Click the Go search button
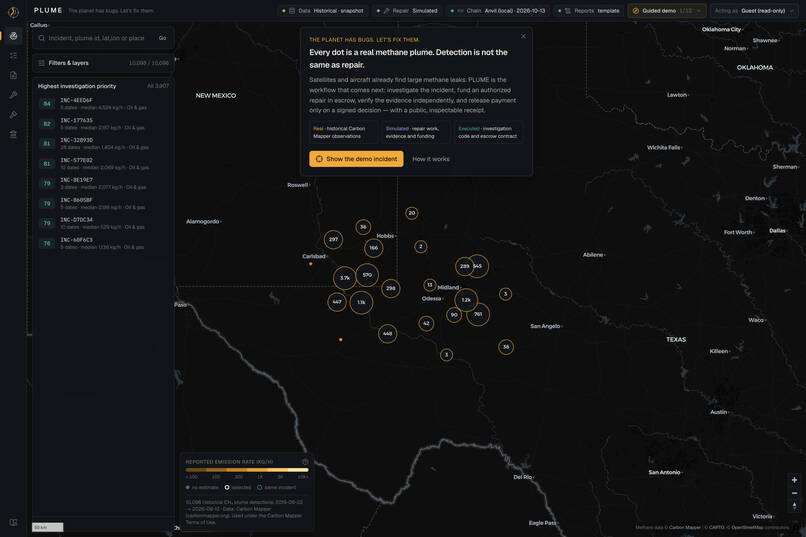806x537 pixels. 162,38
